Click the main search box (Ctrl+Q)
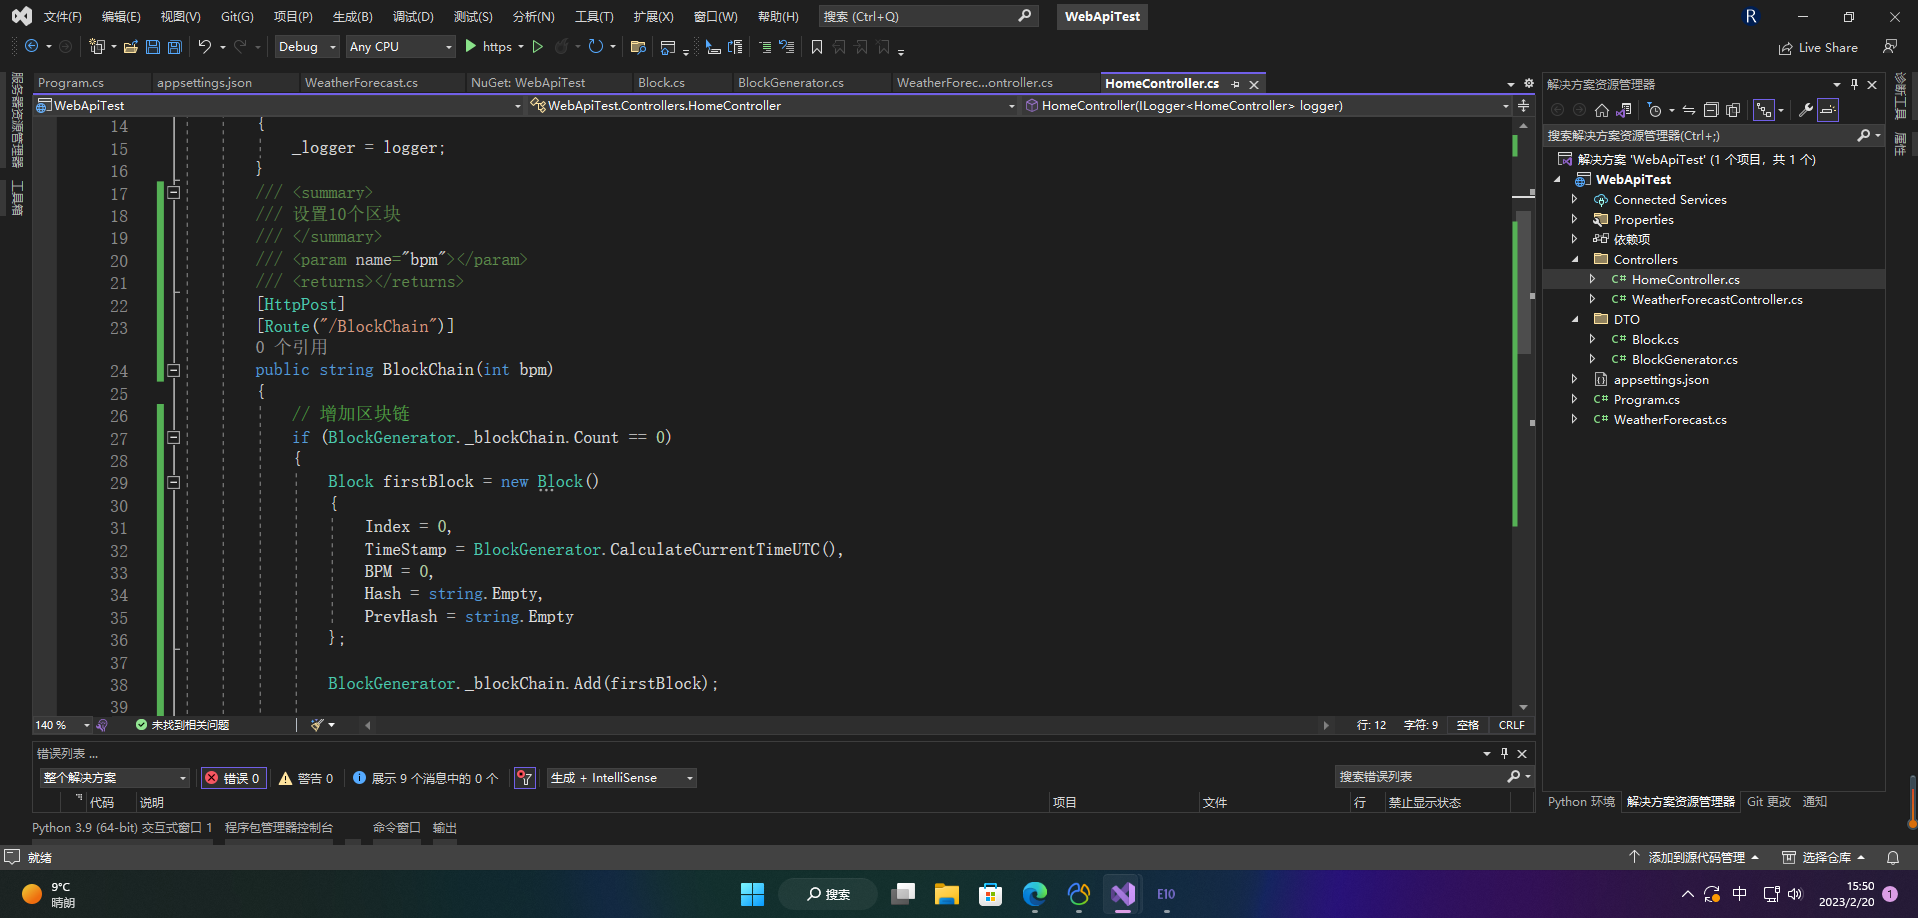 point(928,17)
